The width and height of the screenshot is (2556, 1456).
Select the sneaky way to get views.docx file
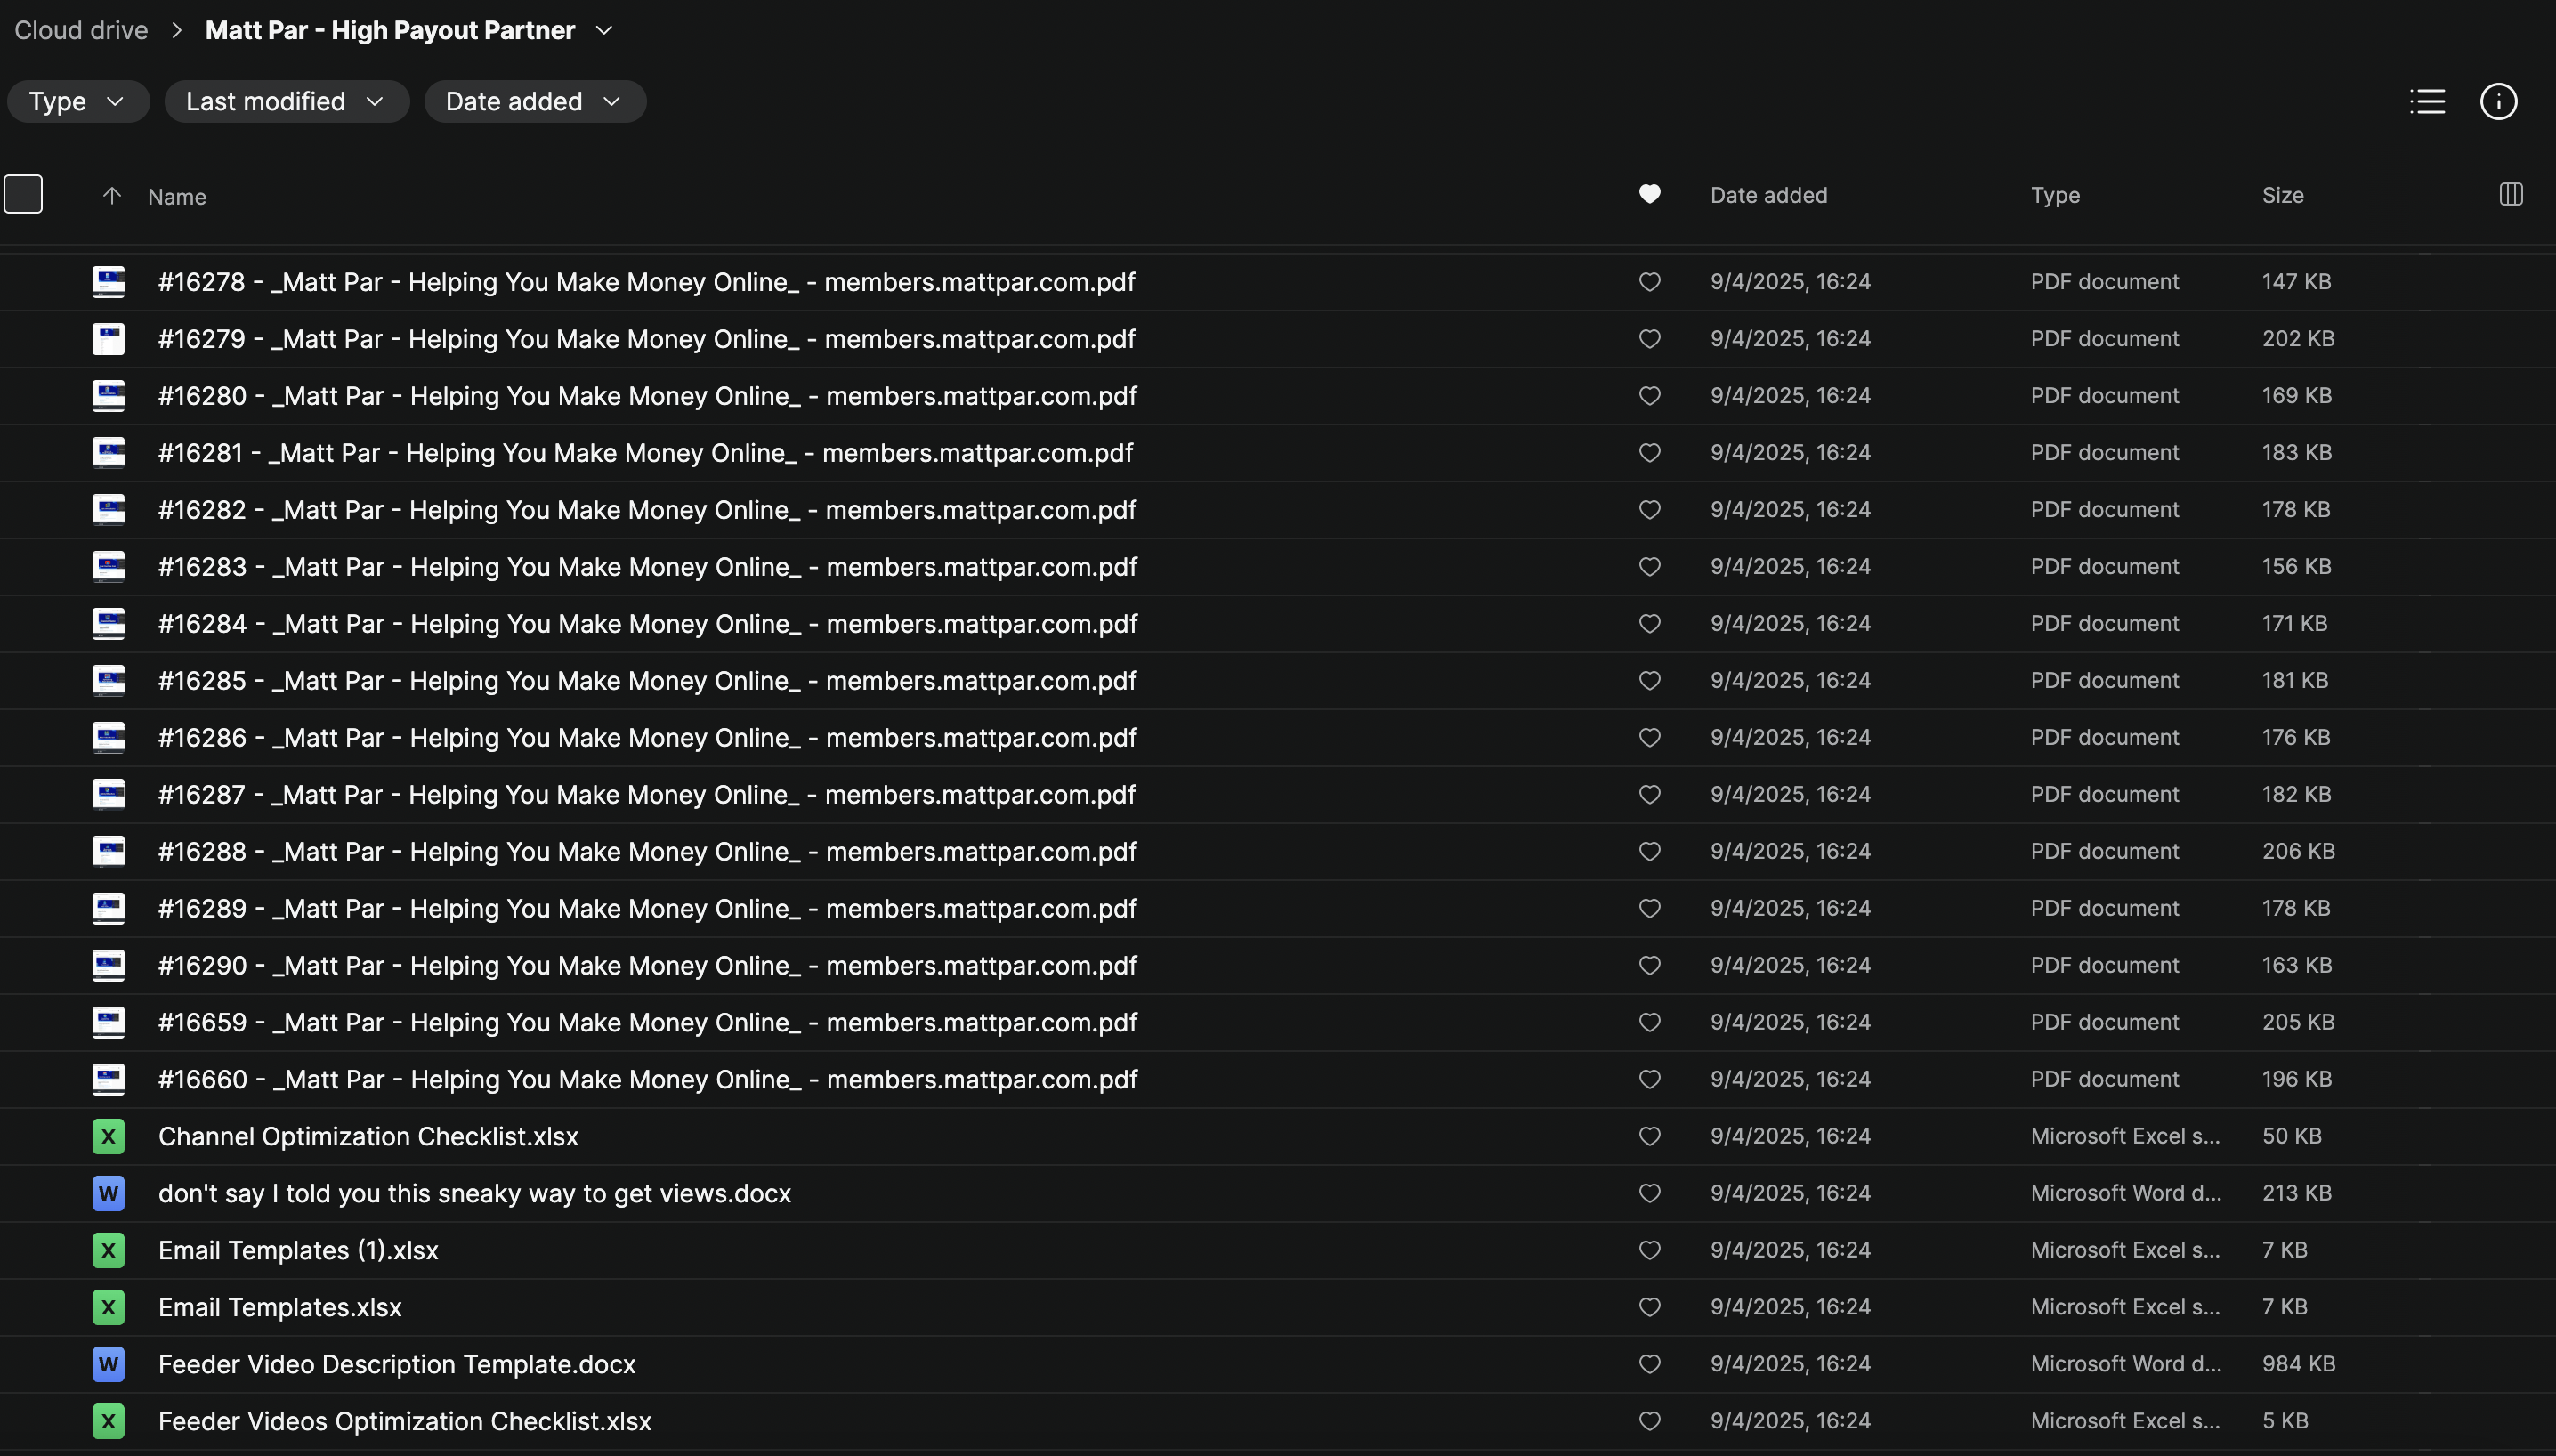474,1193
